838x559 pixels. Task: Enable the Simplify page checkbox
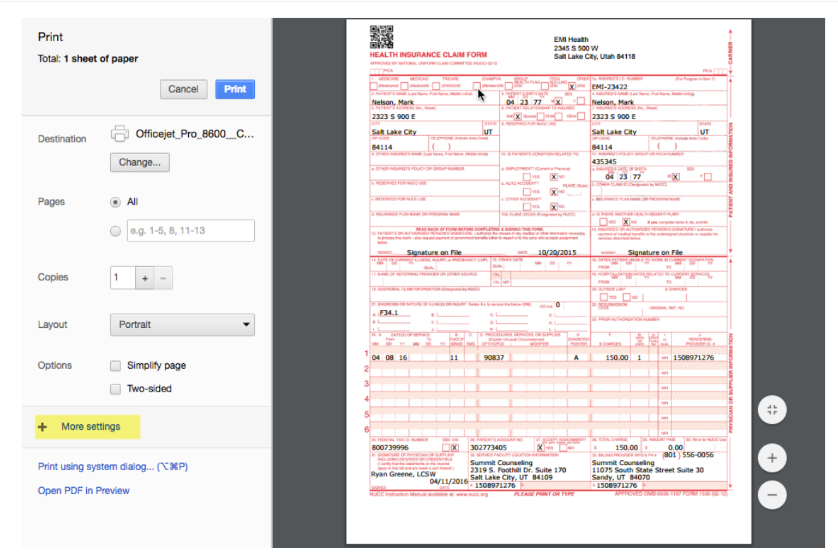coord(115,366)
